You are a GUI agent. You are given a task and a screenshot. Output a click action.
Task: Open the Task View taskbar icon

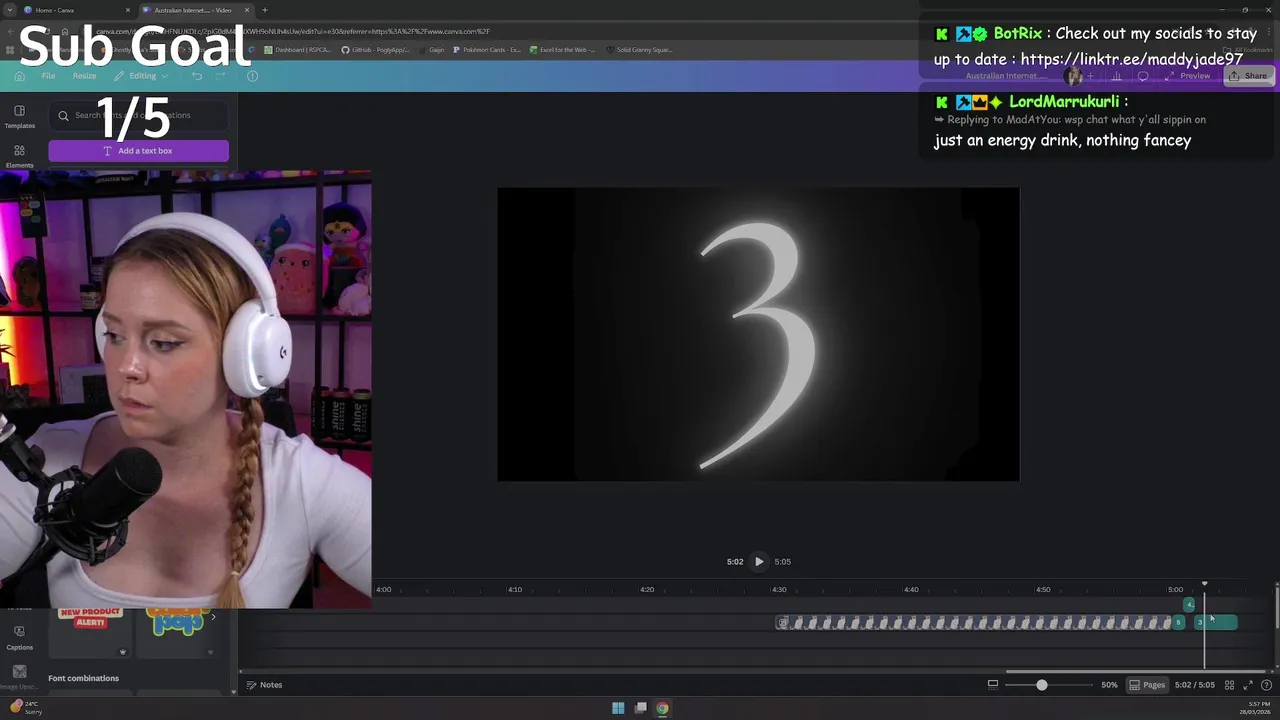tap(640, 708)
